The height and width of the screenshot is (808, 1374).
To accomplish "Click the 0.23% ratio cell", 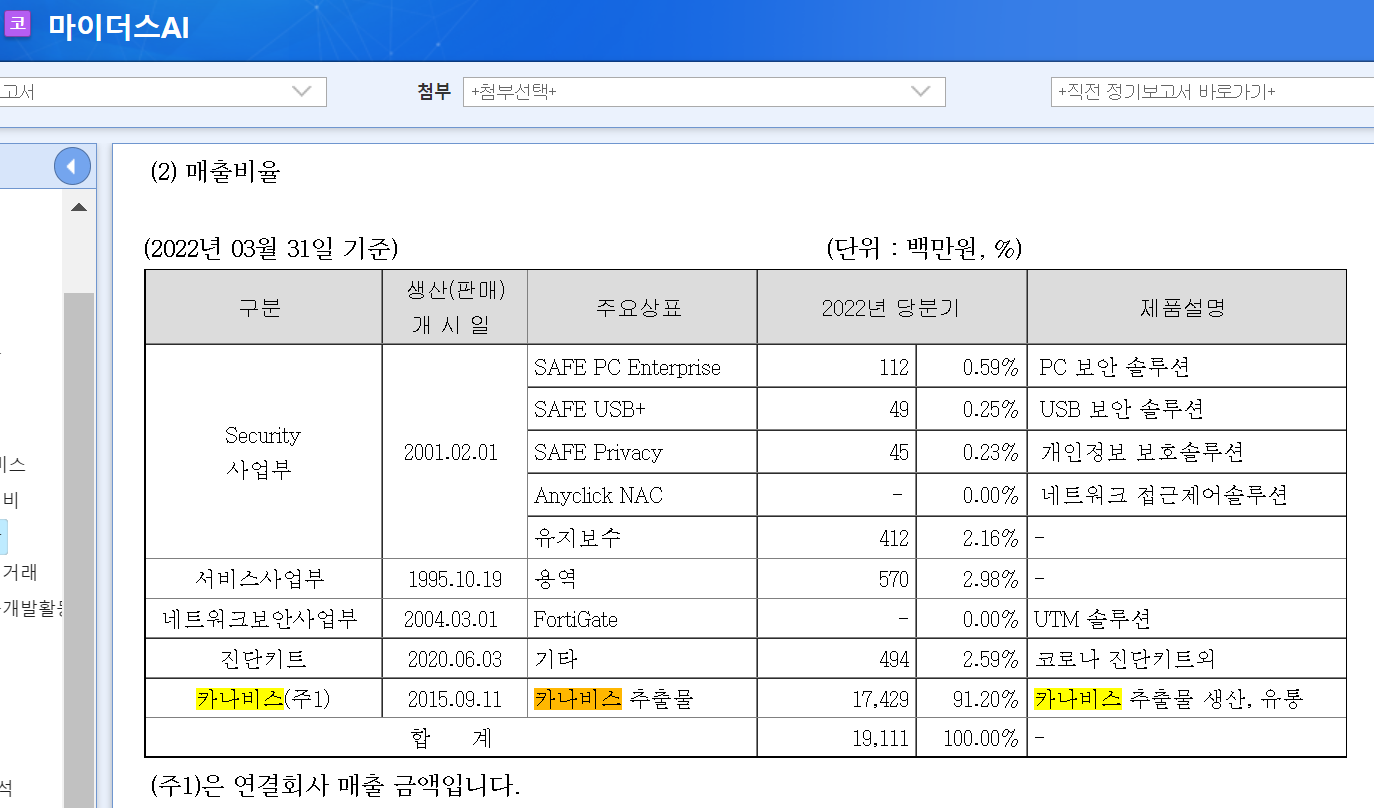I will coord(971,452).
